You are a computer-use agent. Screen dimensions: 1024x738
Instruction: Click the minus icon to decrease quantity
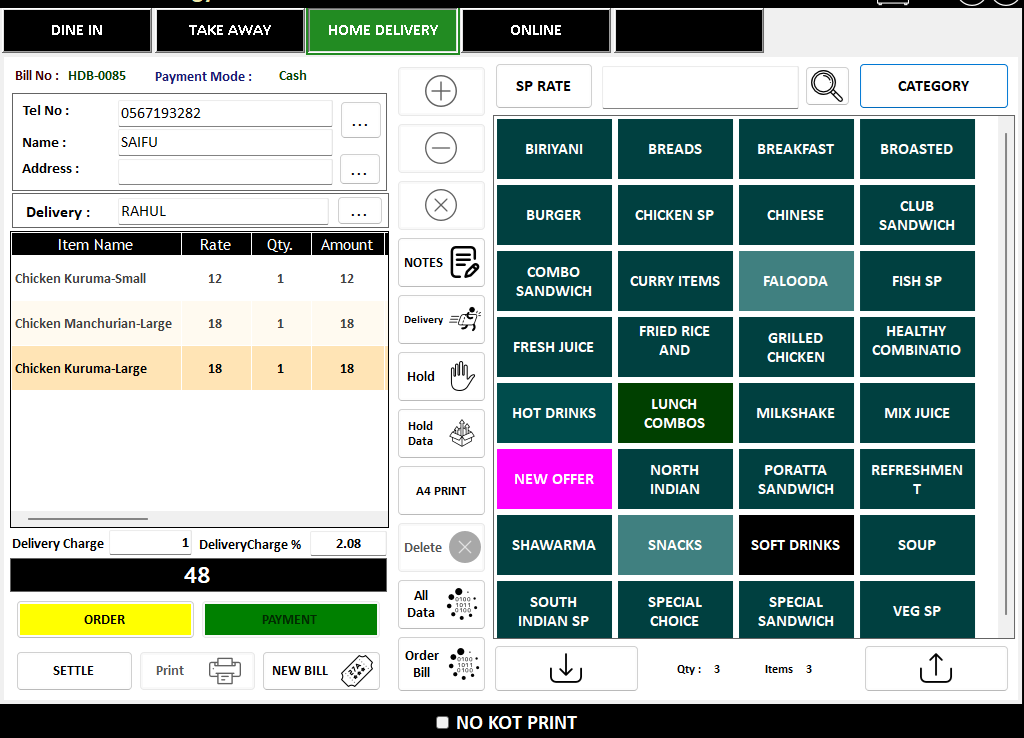(441, 148)
